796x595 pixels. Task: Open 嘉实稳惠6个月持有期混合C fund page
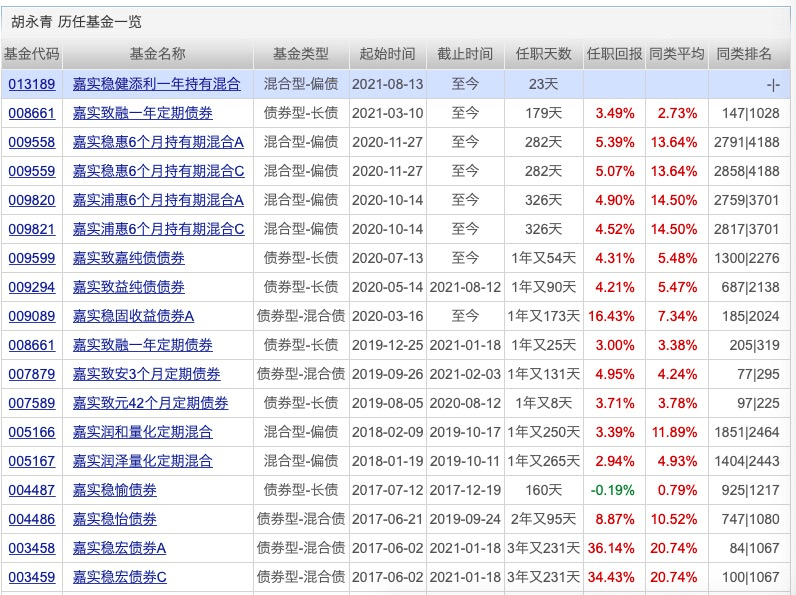point(158,171)
